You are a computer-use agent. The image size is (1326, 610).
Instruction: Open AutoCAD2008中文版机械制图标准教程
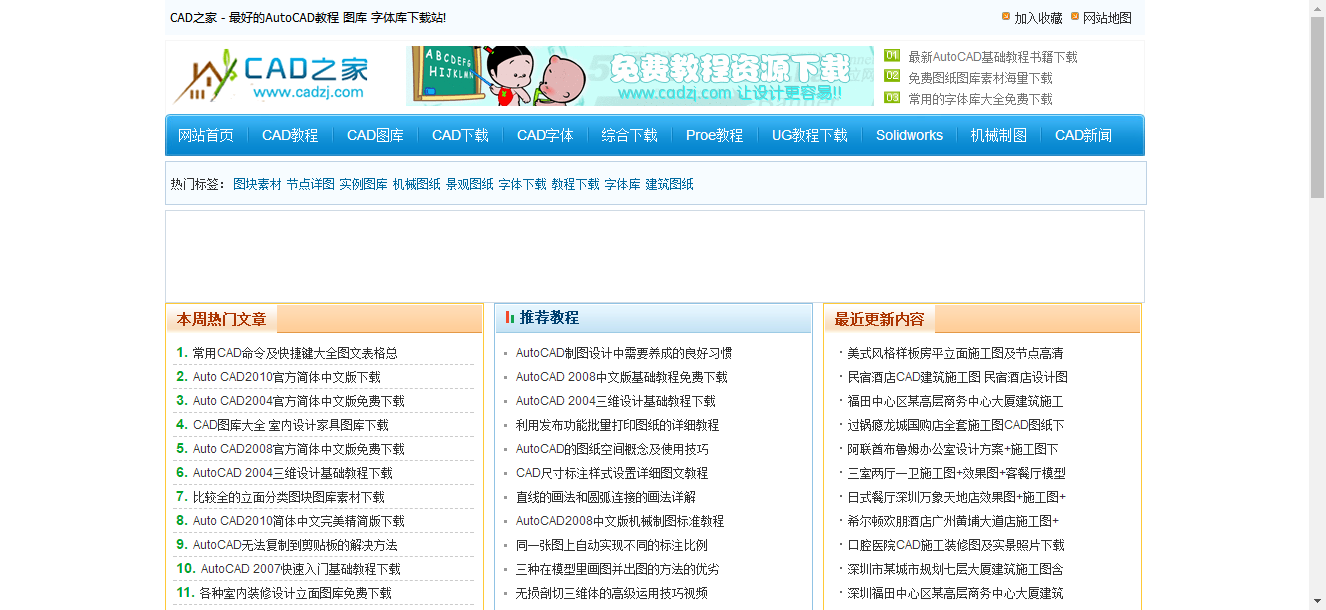coord(620,521)
